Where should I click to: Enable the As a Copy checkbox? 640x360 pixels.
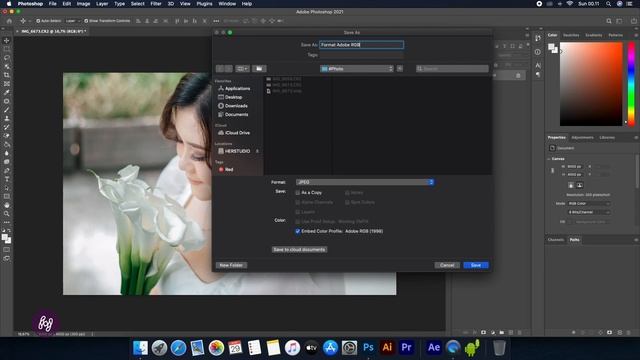coord(298,193)
